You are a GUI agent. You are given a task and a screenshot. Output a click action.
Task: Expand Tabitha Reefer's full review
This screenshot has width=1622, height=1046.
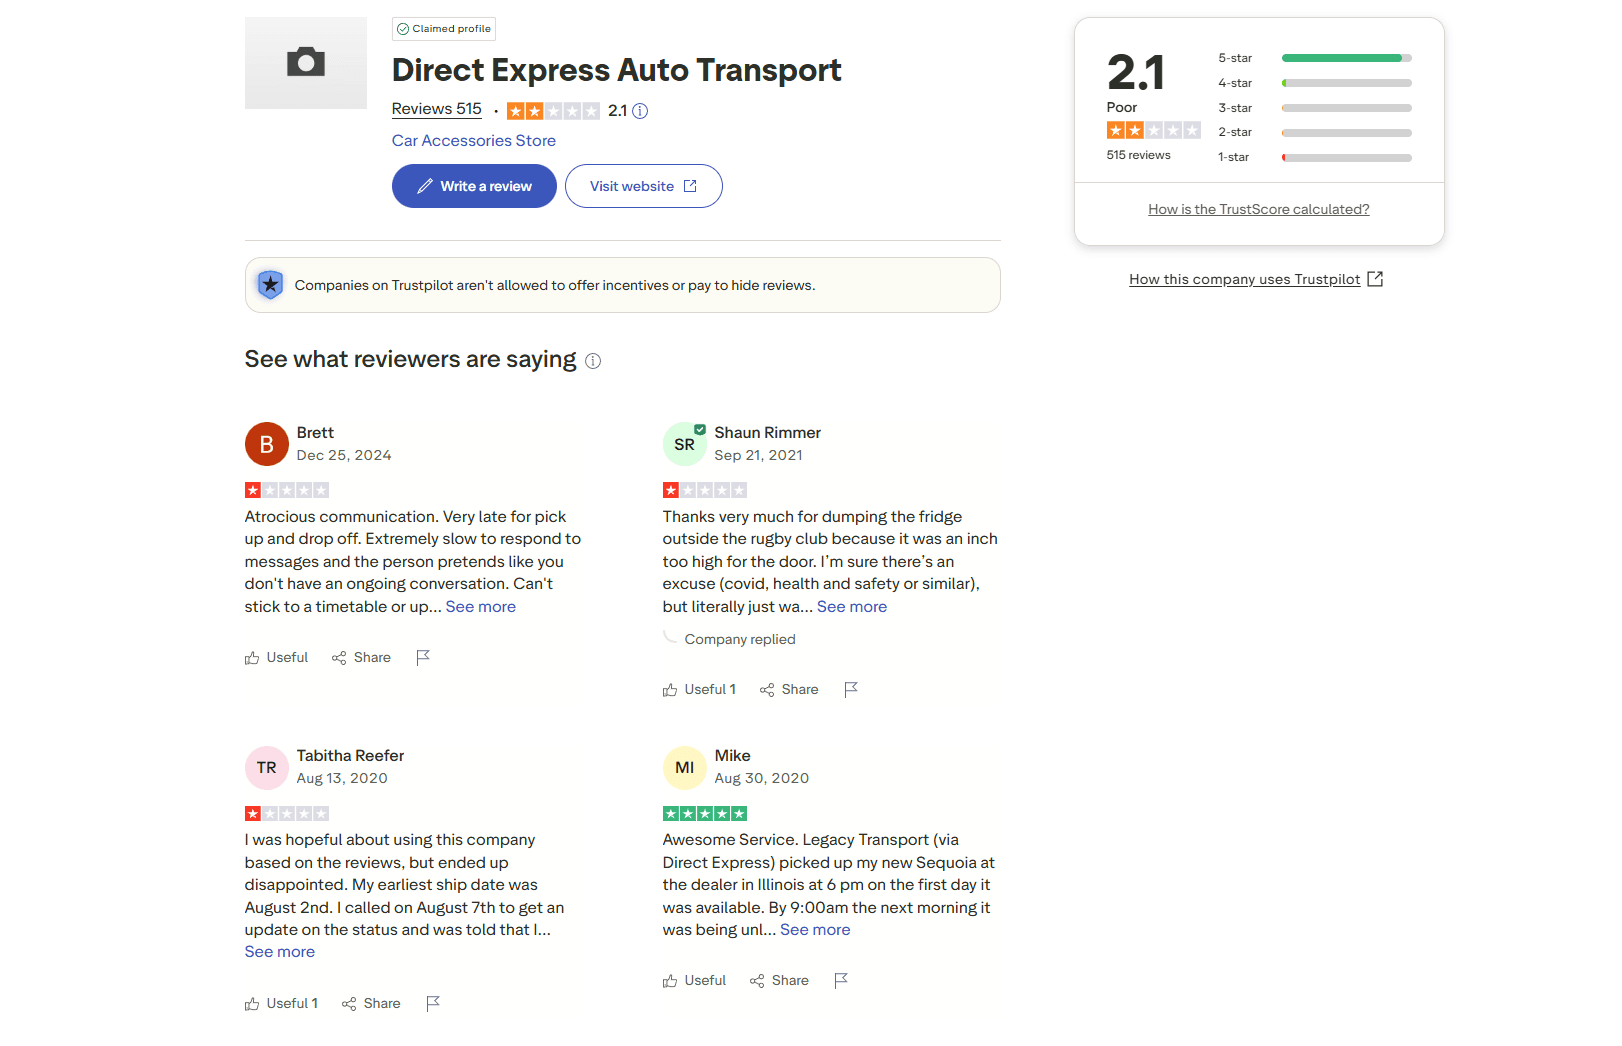click(280, 952)
